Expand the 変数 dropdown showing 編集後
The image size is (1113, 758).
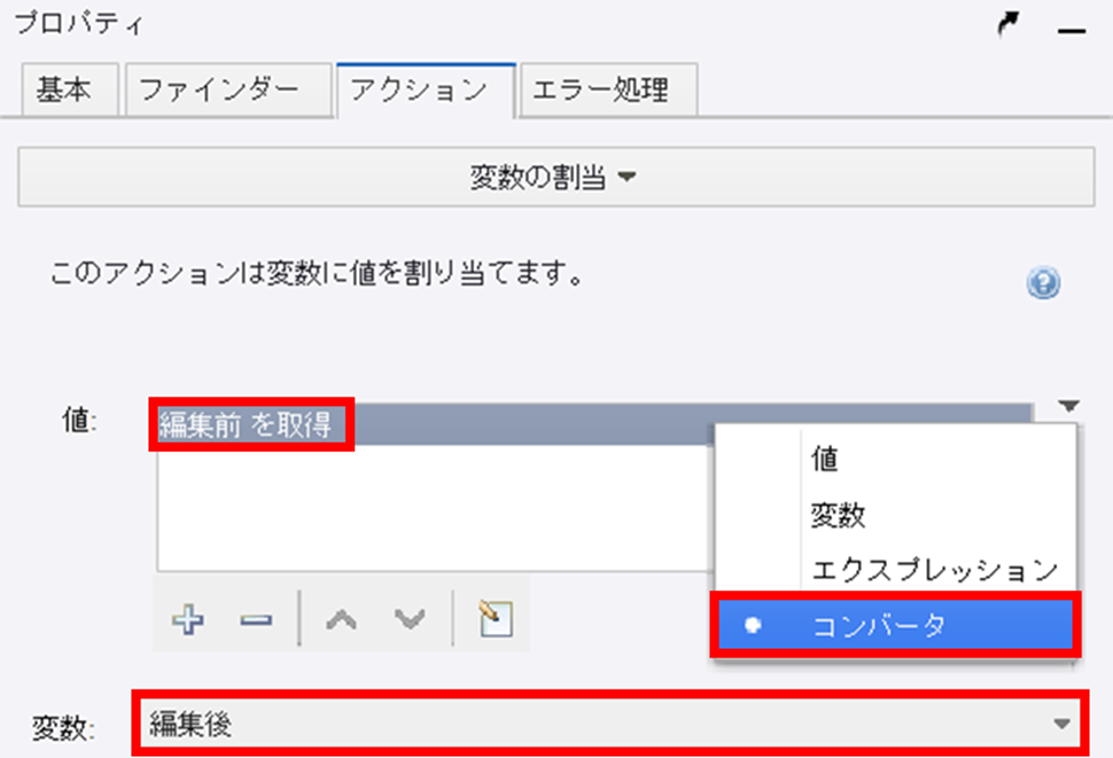point(1062,724)
